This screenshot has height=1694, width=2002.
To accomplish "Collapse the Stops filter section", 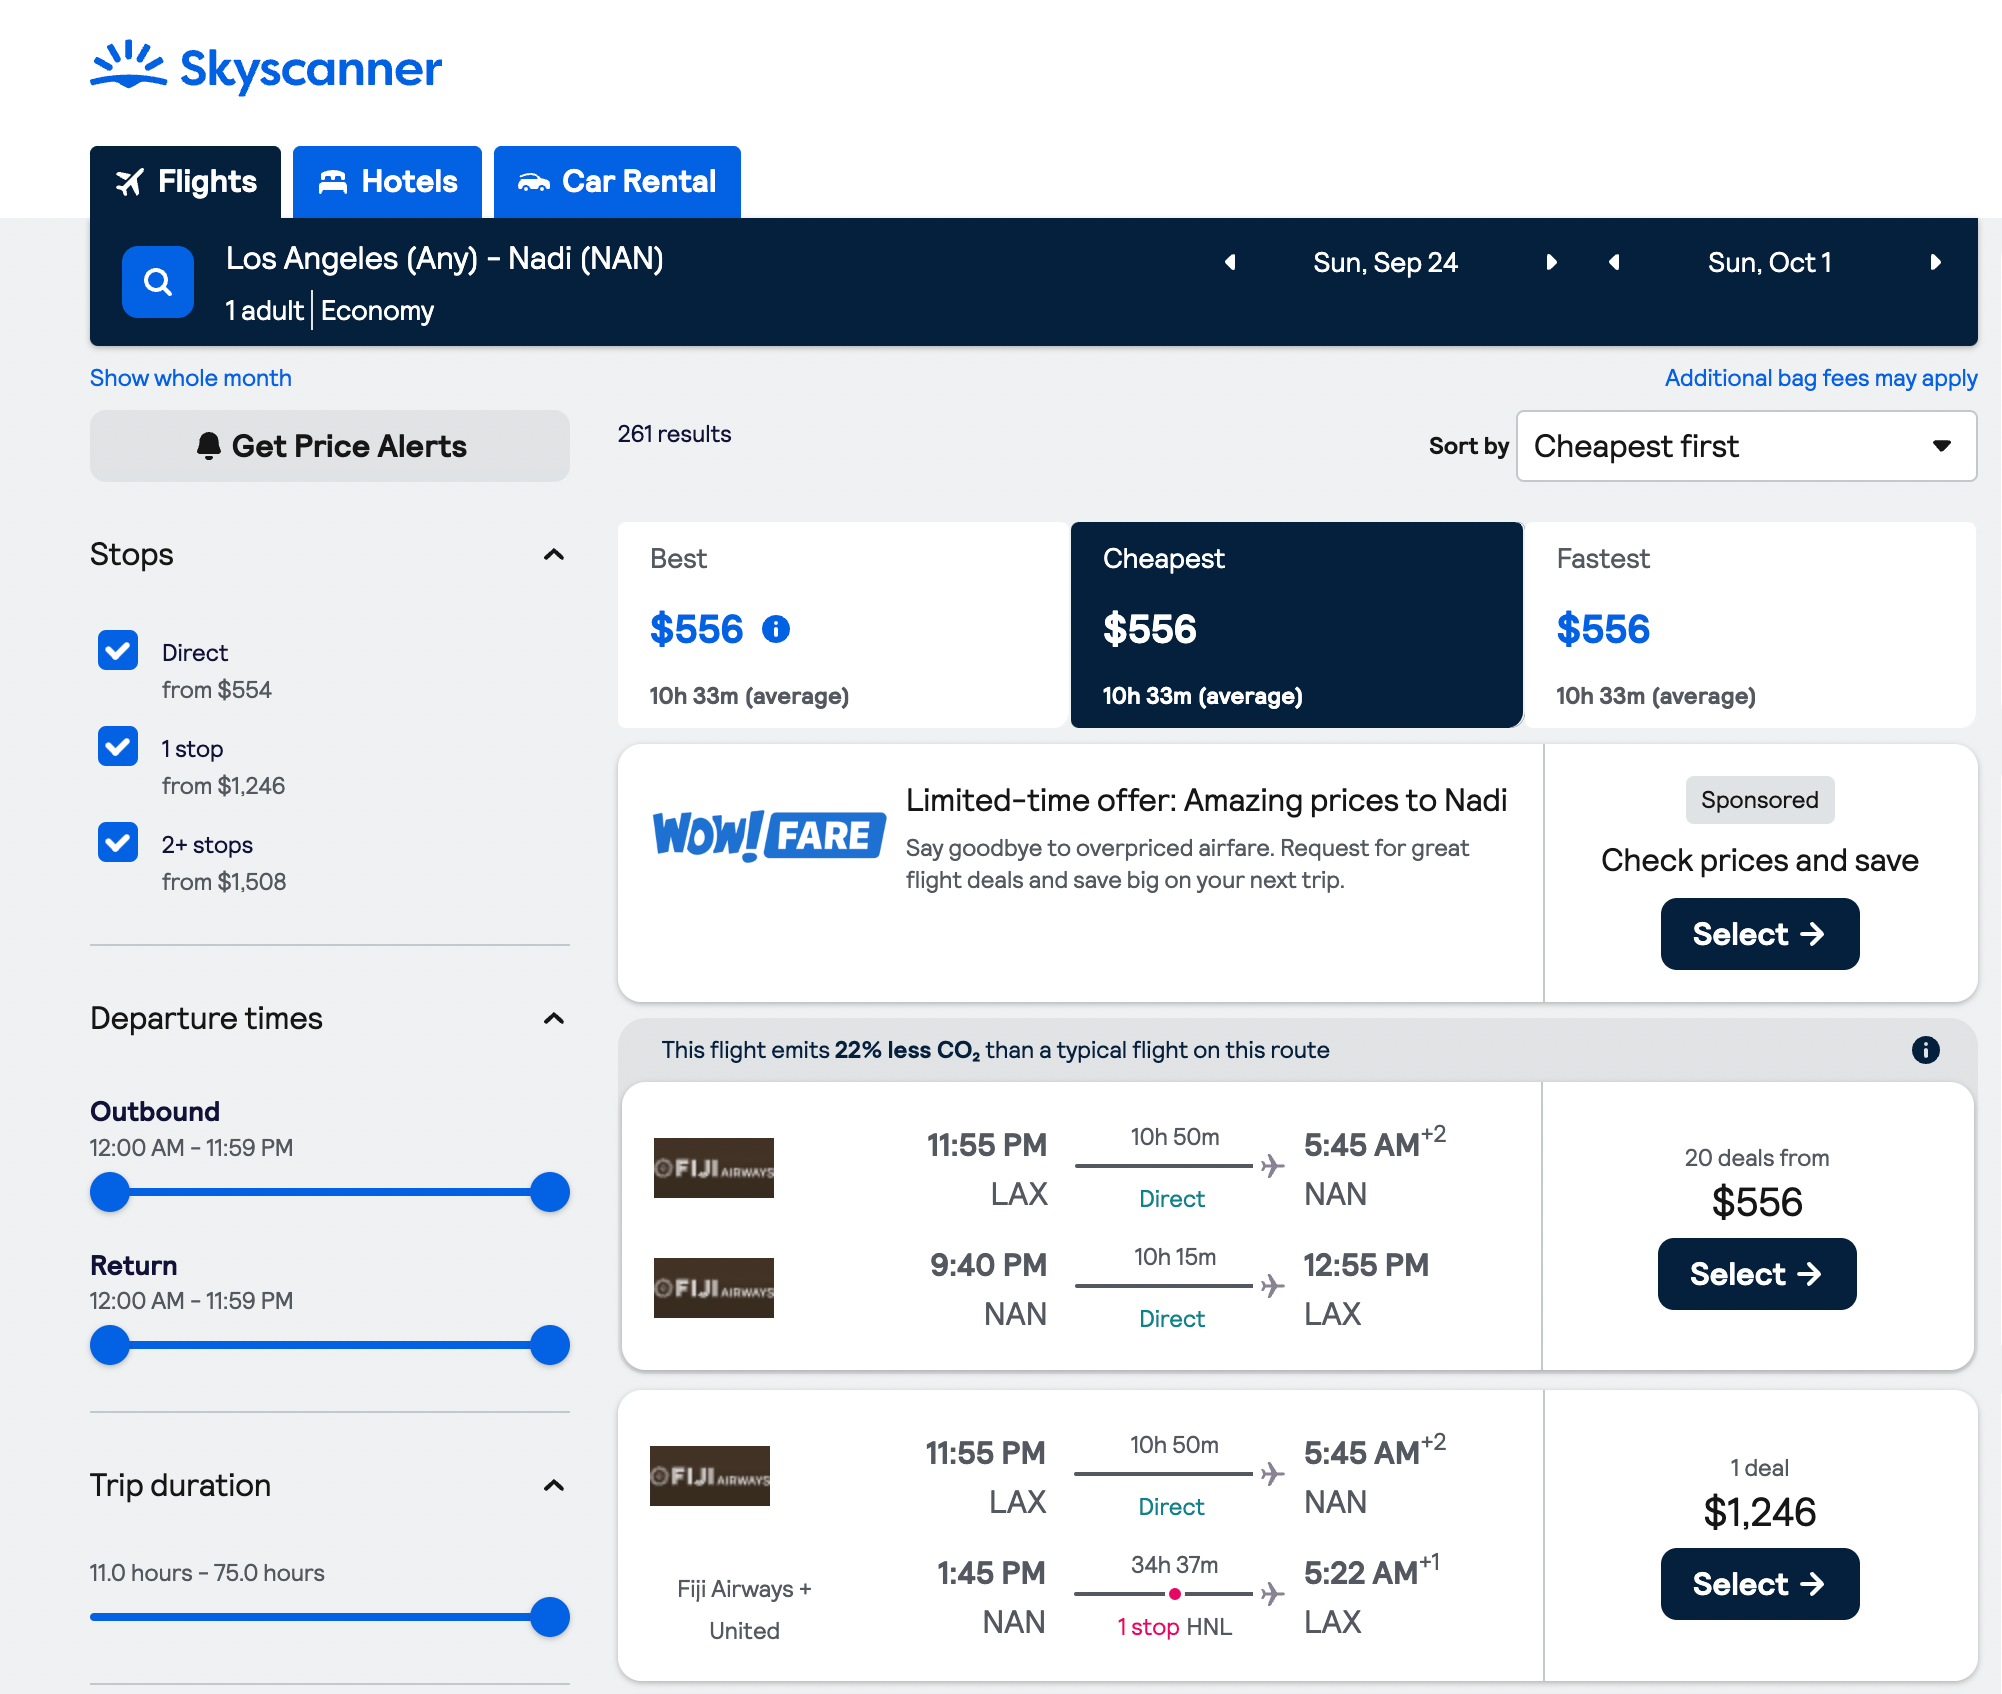I will click(x=554, y=555).
